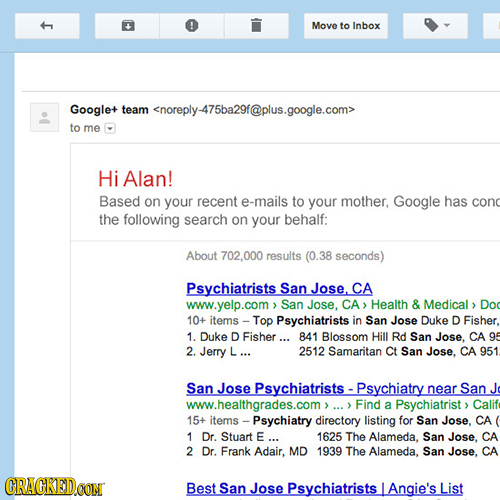500x500 pixels.
Task: Open the Labels tag dropdown
Action: (435, 26)
